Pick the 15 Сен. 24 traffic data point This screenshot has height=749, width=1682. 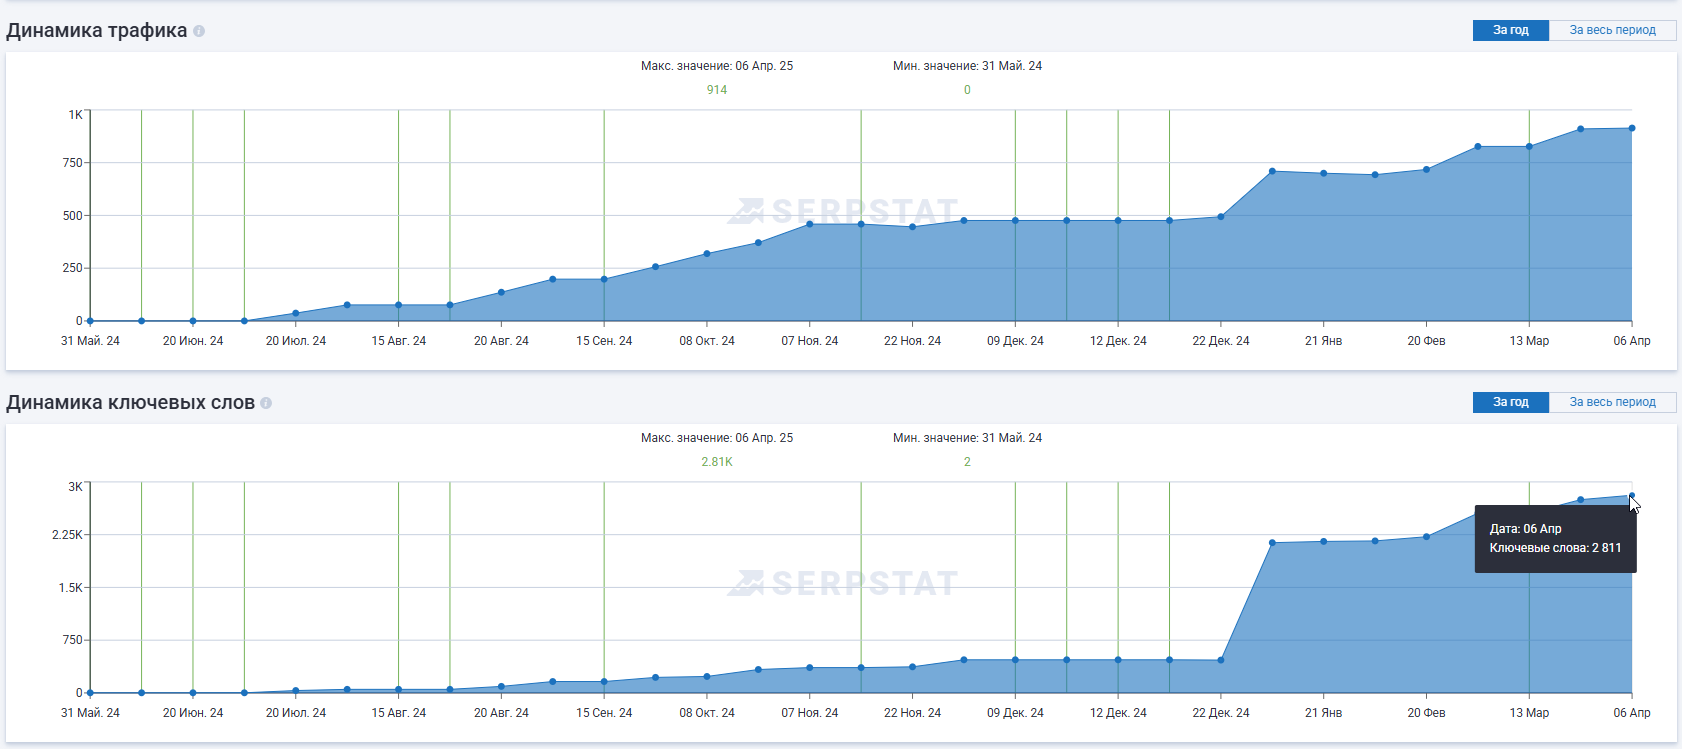[604, 280]
